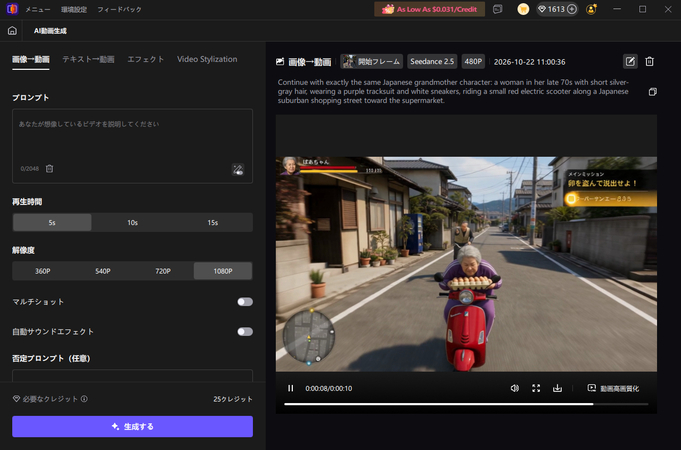Seek on the video progress bar
This screenshot has height=450, width=681.
point(466,404)
